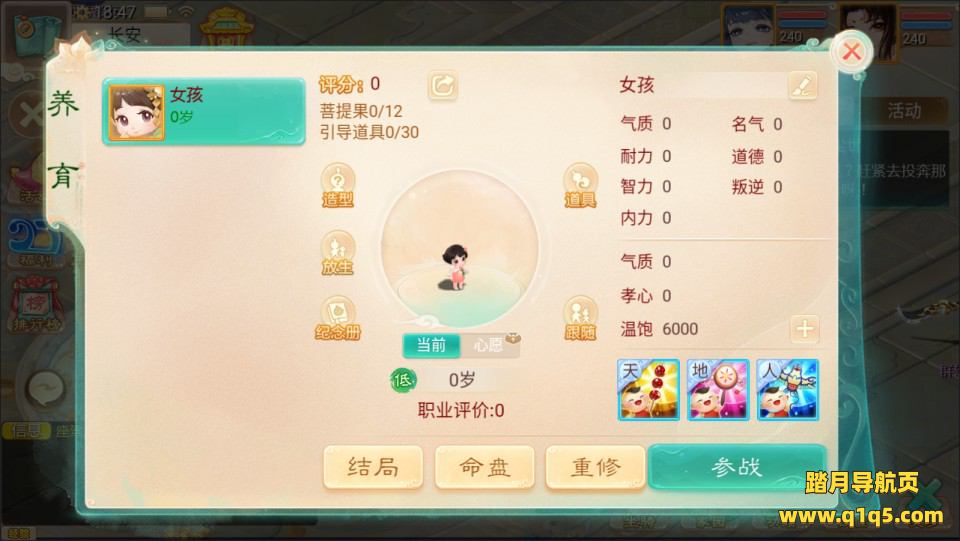Switch to the 心愿 tab
This screenshot has width=960, height=541.
pyautogui.click(x=490, y=345)
